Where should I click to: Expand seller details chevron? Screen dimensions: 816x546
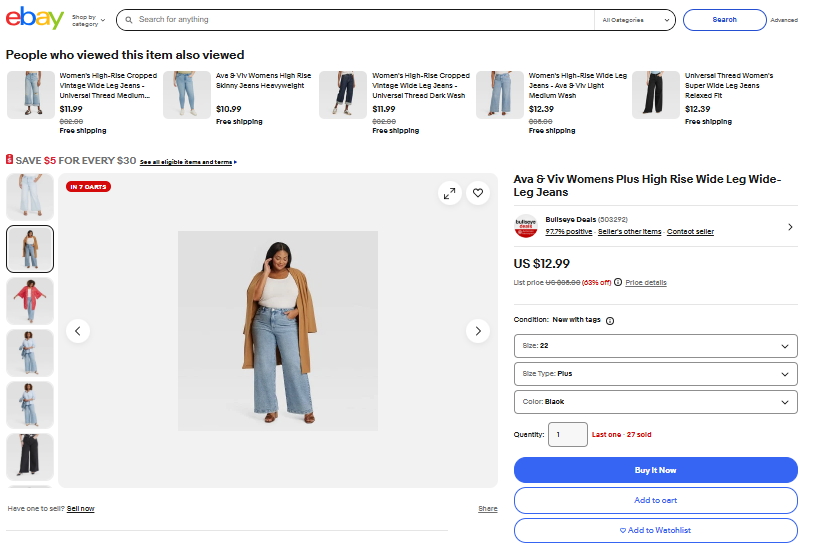(x=790, y=227)
